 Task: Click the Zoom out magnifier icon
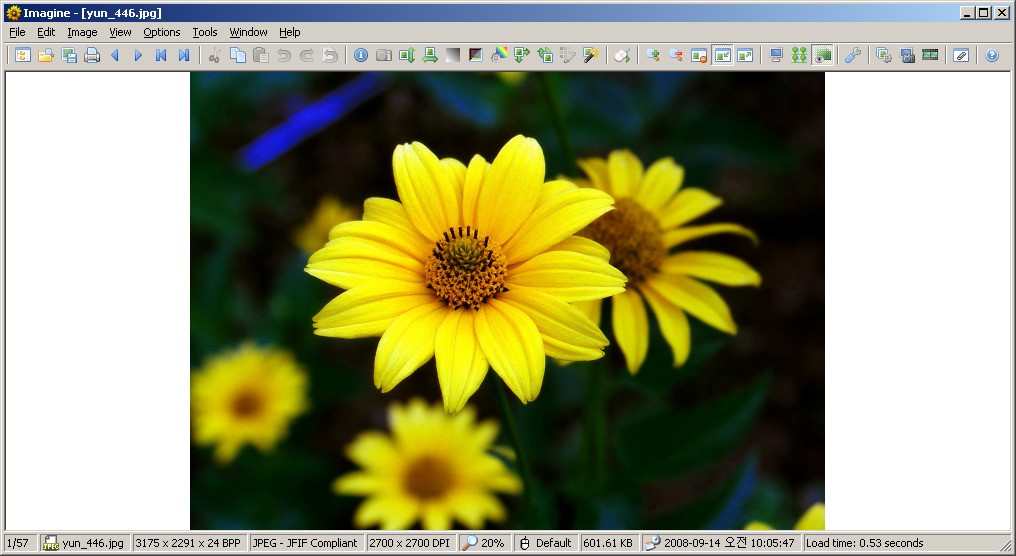676,56
